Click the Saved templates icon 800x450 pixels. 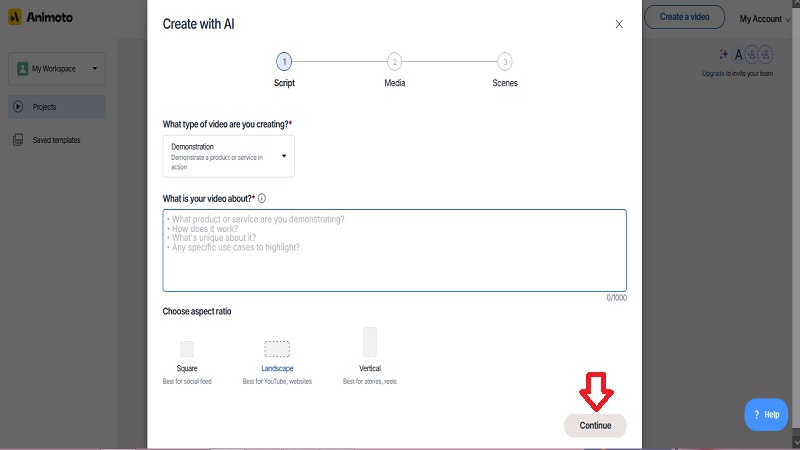click(18, 140)
